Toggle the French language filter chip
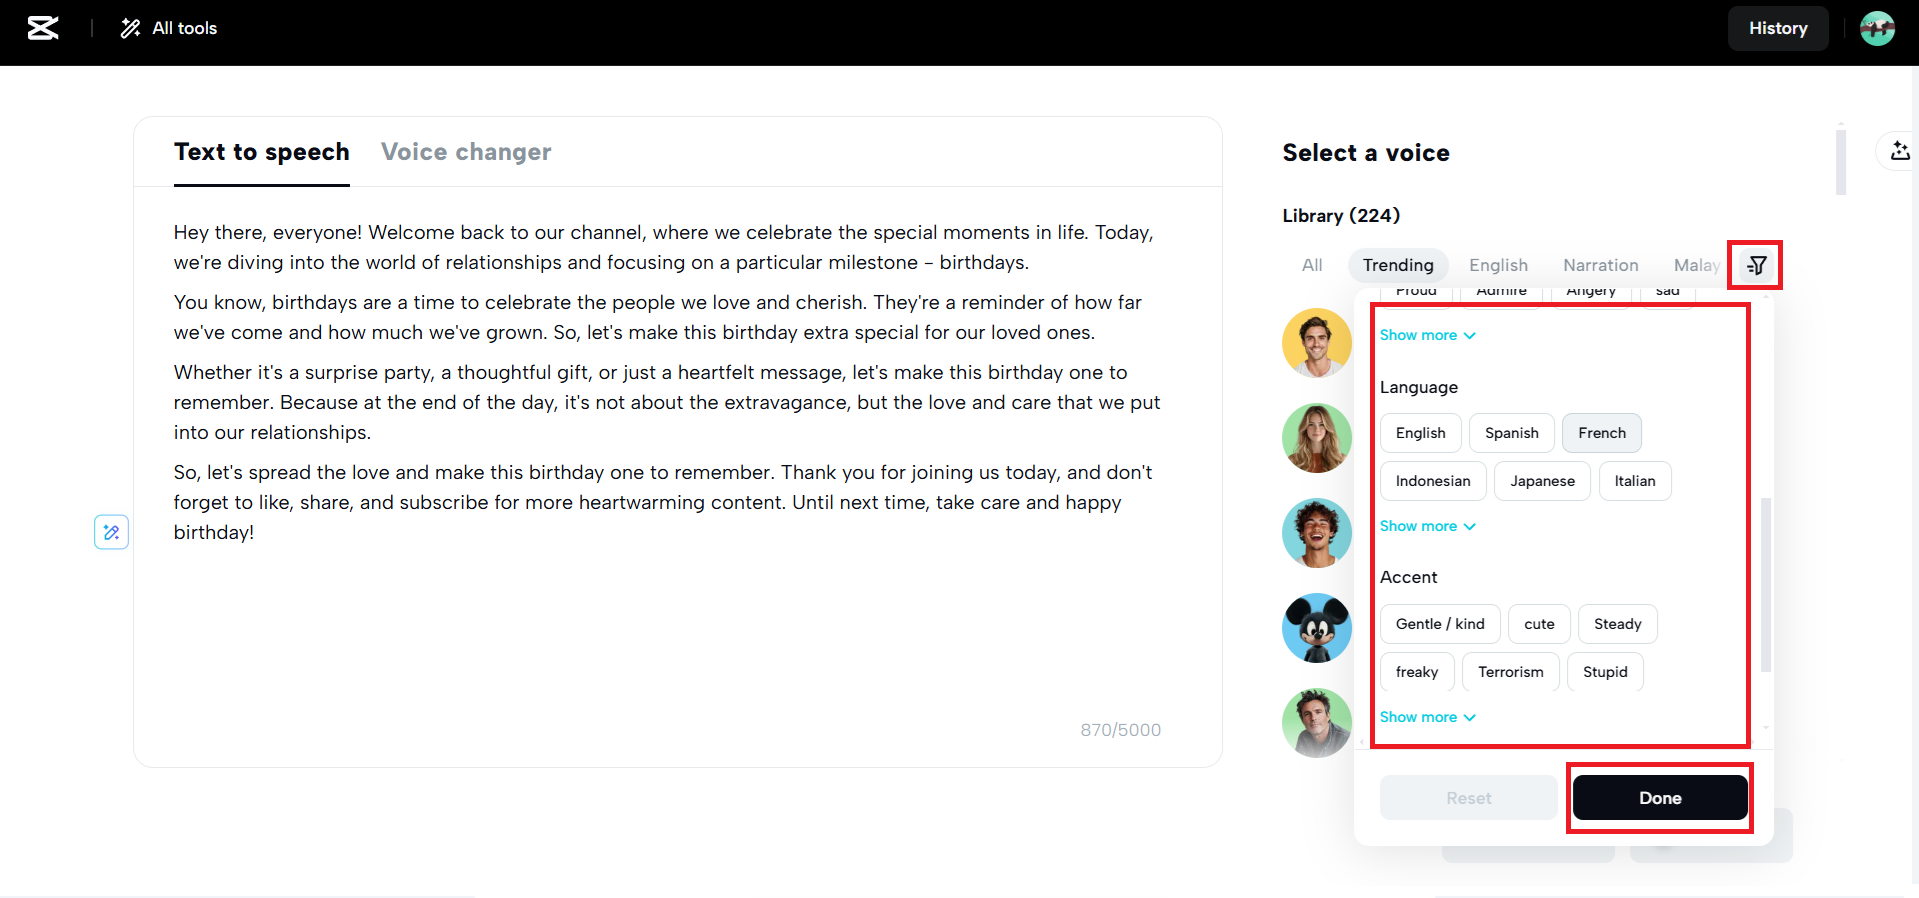1919x898 pixels. pyautogui.click(x=1601, y=433)
